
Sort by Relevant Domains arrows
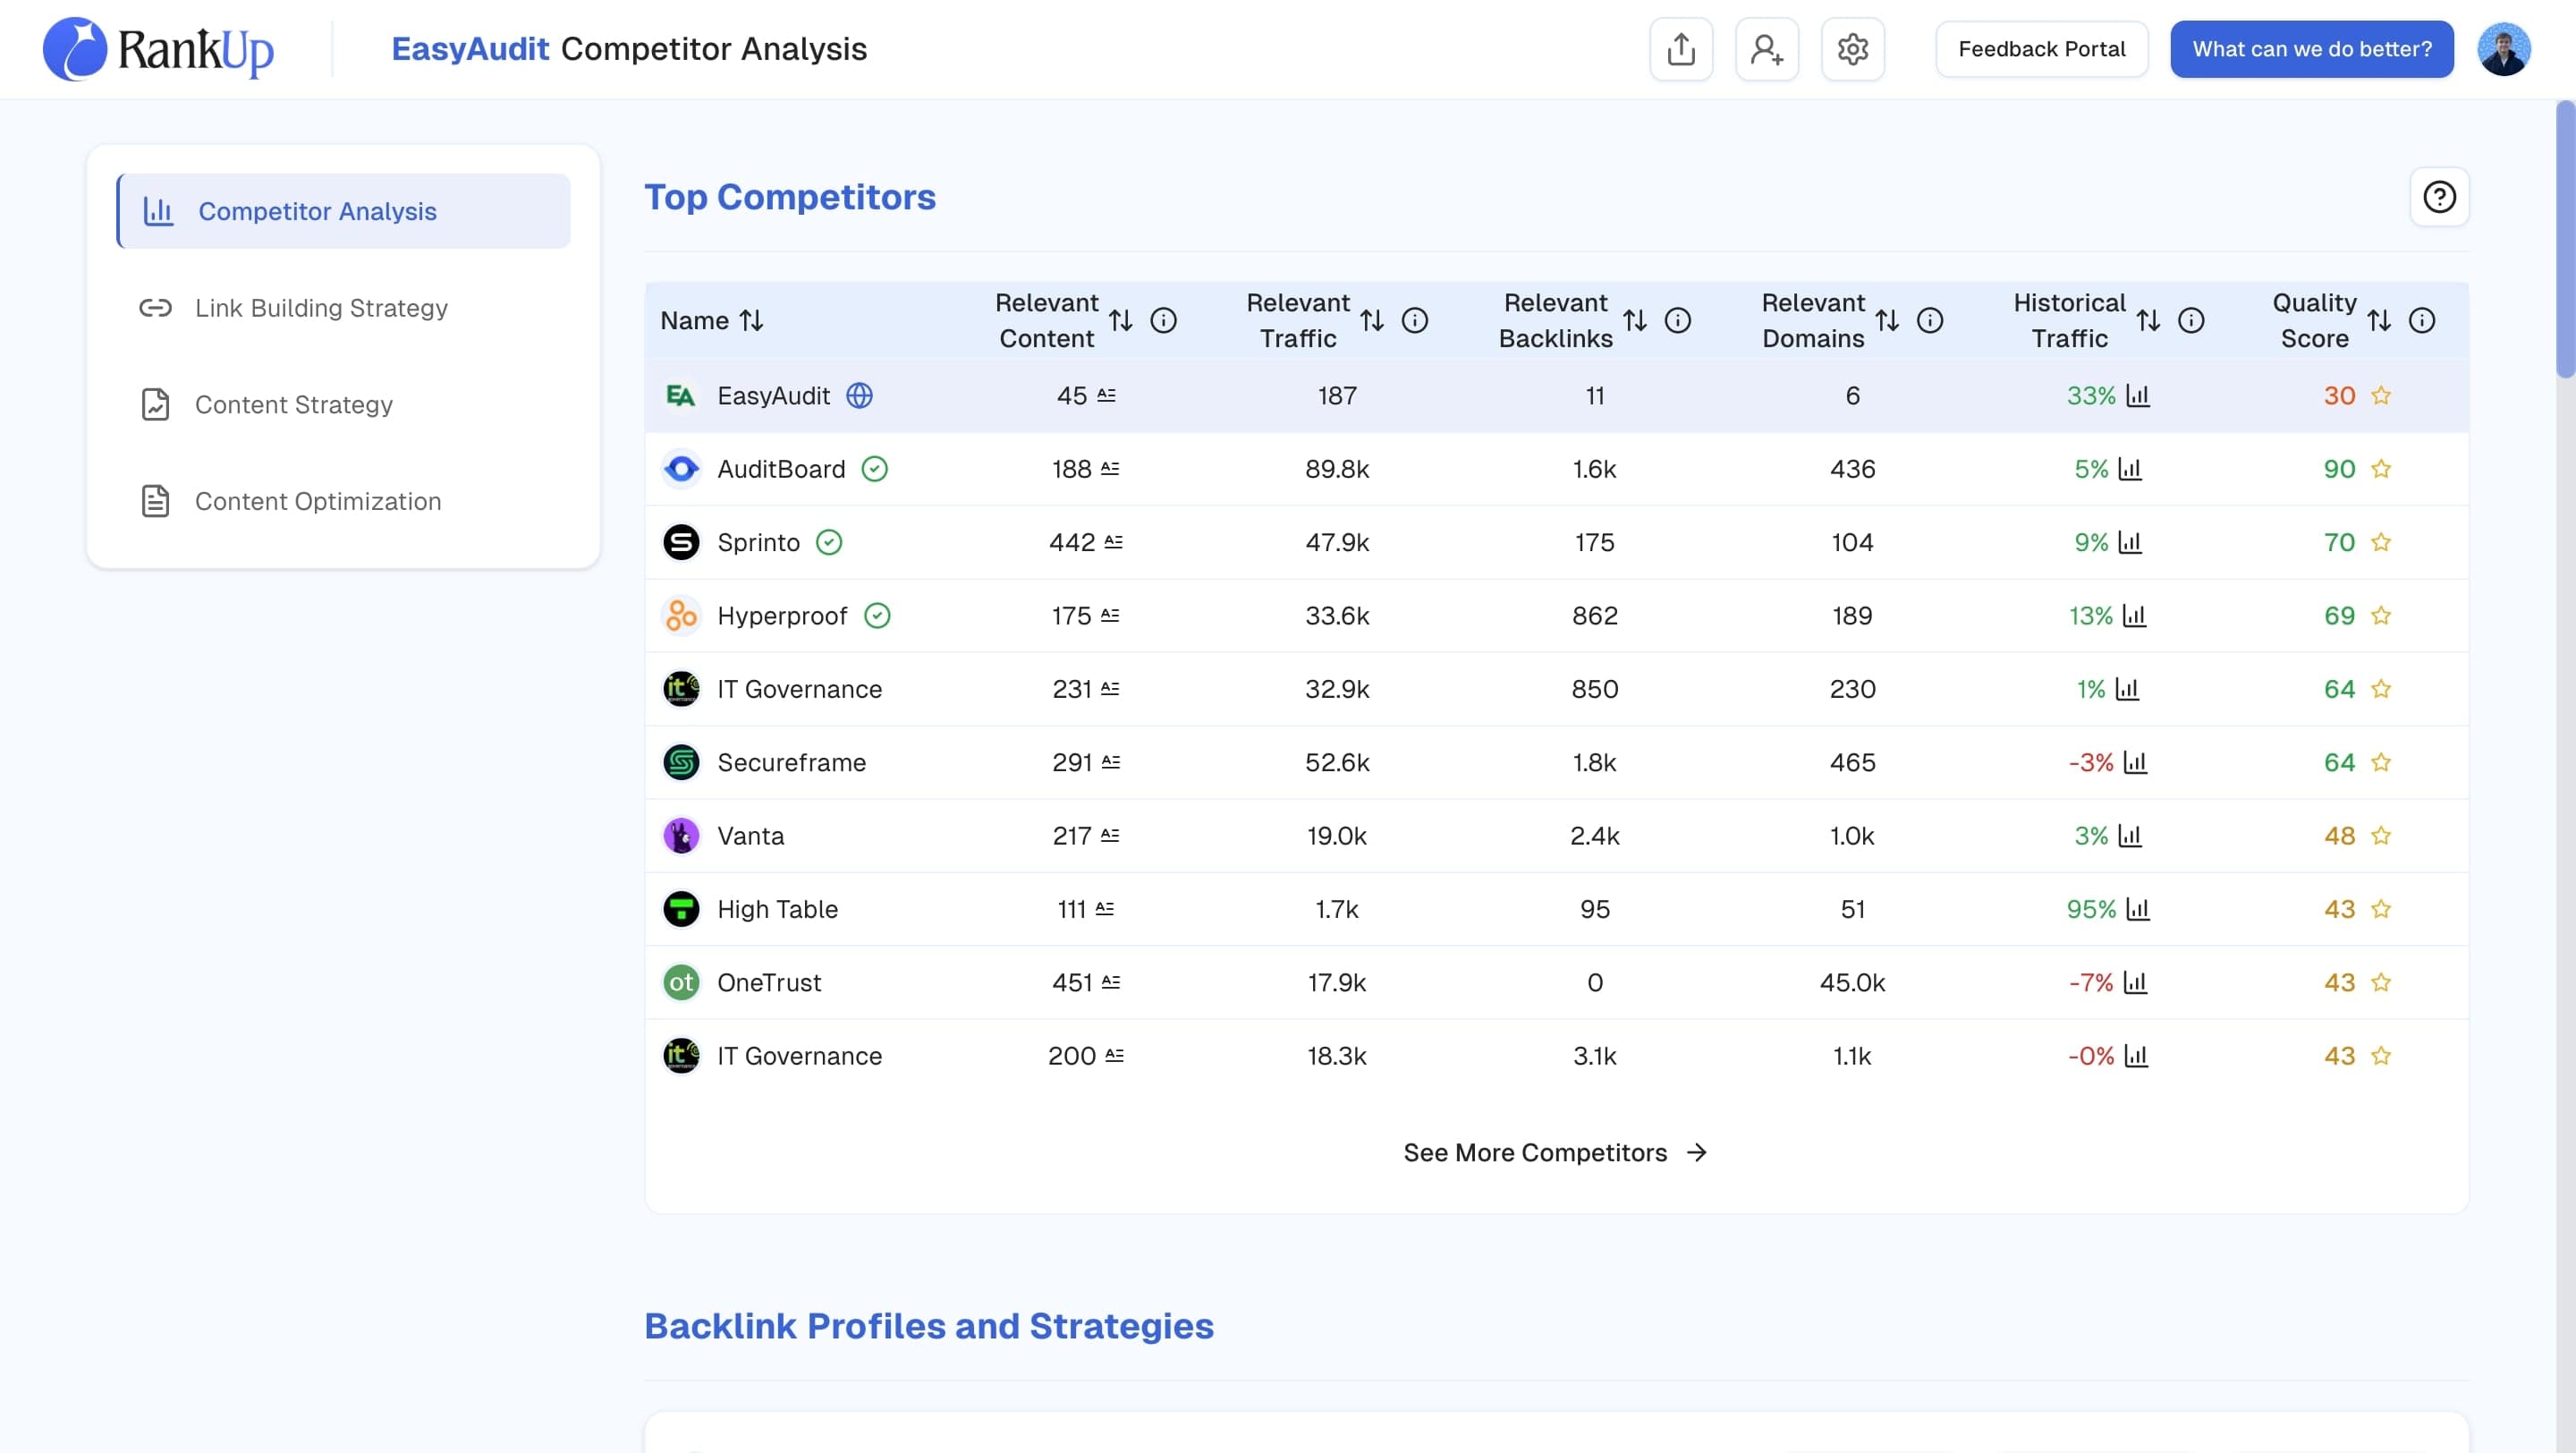(x=1887, y=320)
